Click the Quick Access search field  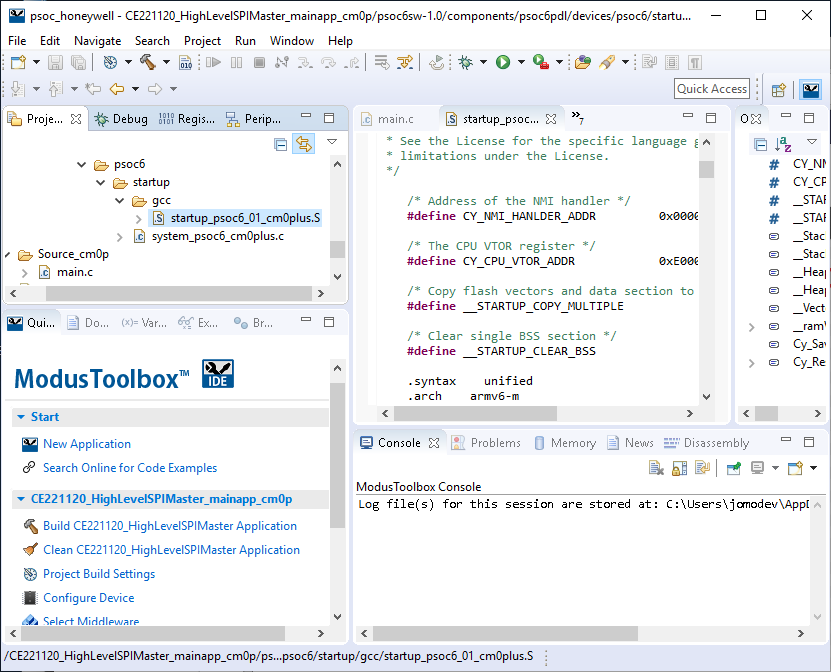point(711,89)
